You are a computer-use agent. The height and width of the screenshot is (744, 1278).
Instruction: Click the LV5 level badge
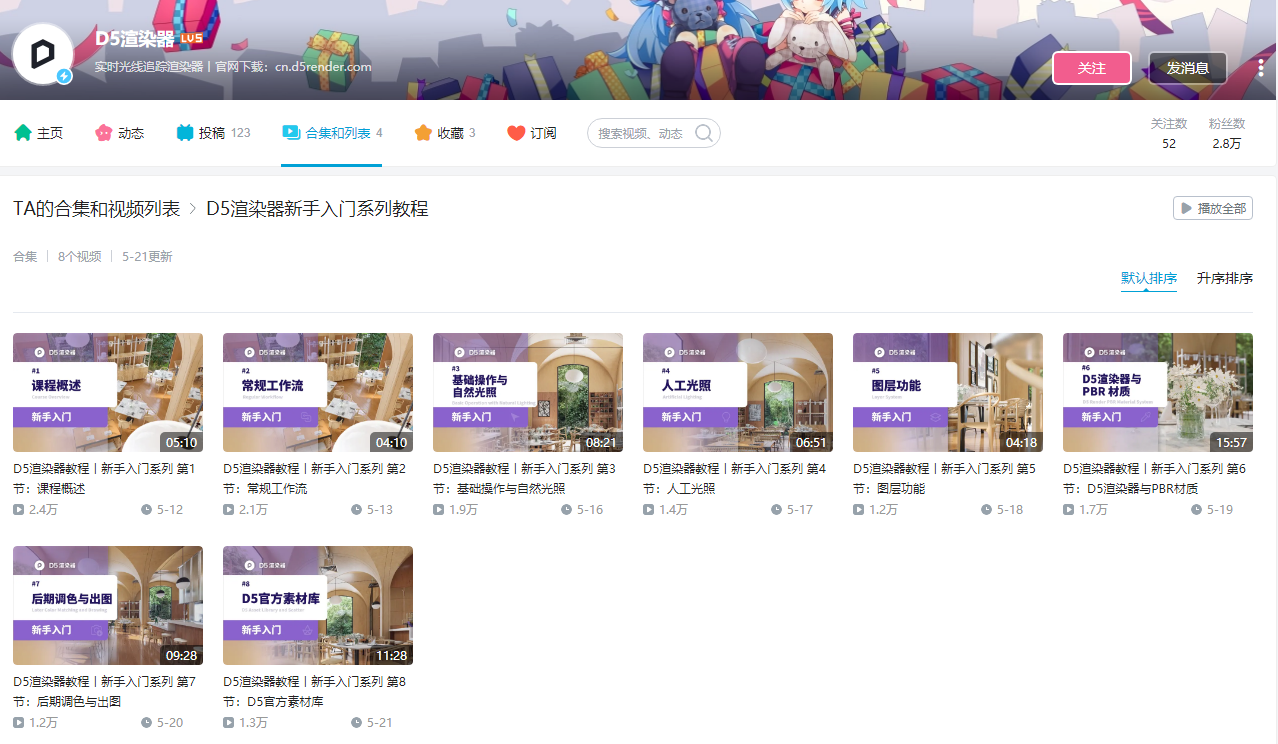point(192,38)
